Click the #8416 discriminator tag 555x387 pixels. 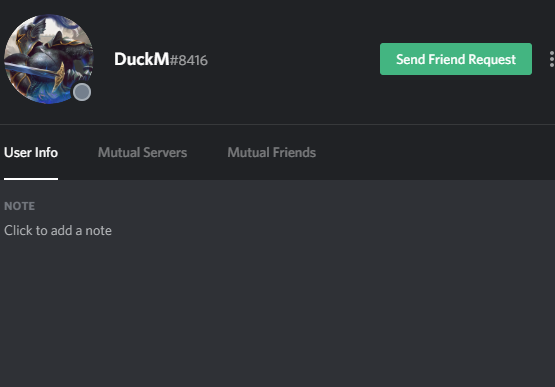point(189,60)
